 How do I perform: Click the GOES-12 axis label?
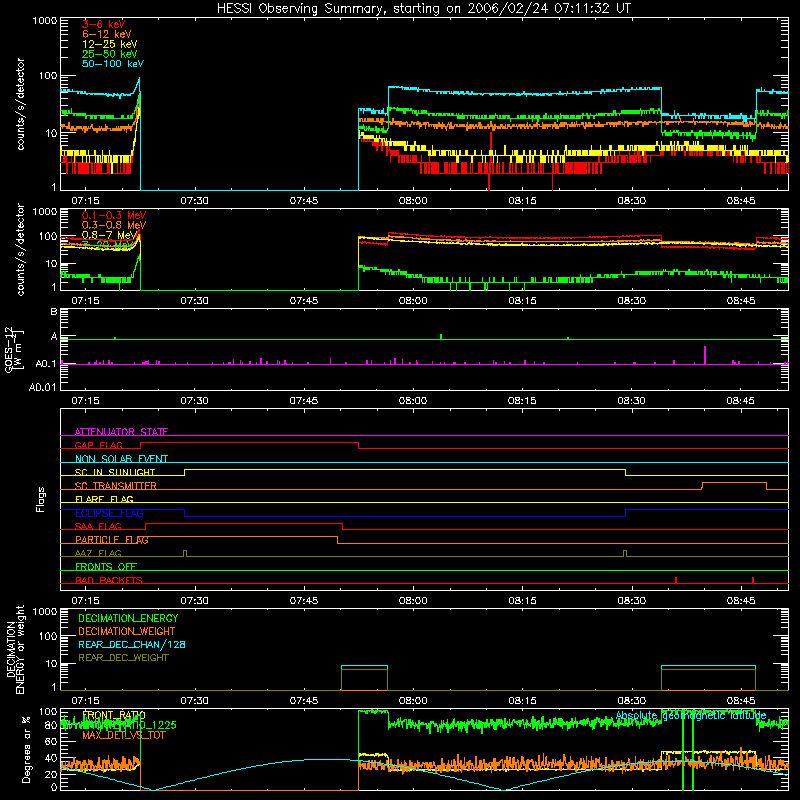14,349
